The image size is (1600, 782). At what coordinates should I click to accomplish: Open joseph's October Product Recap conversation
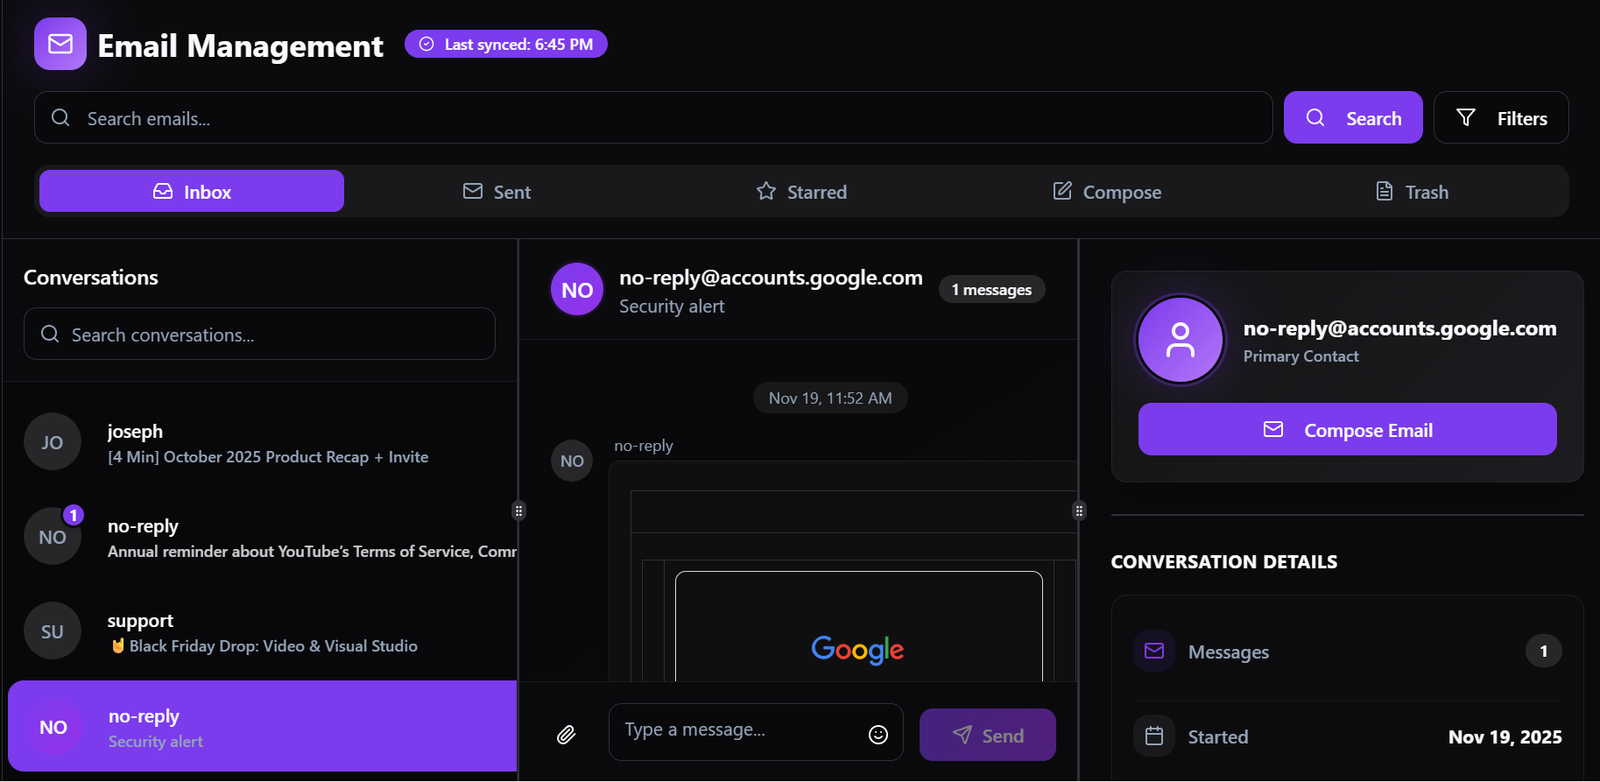click(x=267, y=443)
